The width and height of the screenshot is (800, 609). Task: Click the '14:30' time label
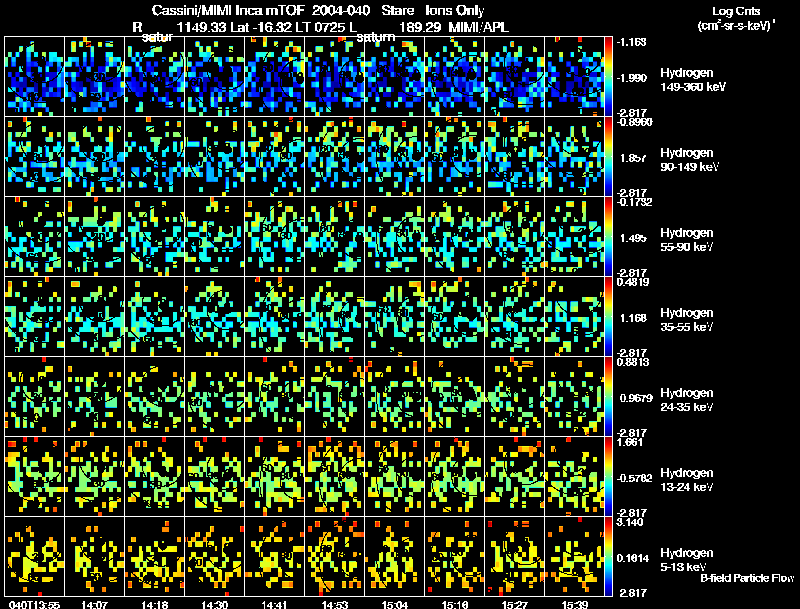coord(215,604)
